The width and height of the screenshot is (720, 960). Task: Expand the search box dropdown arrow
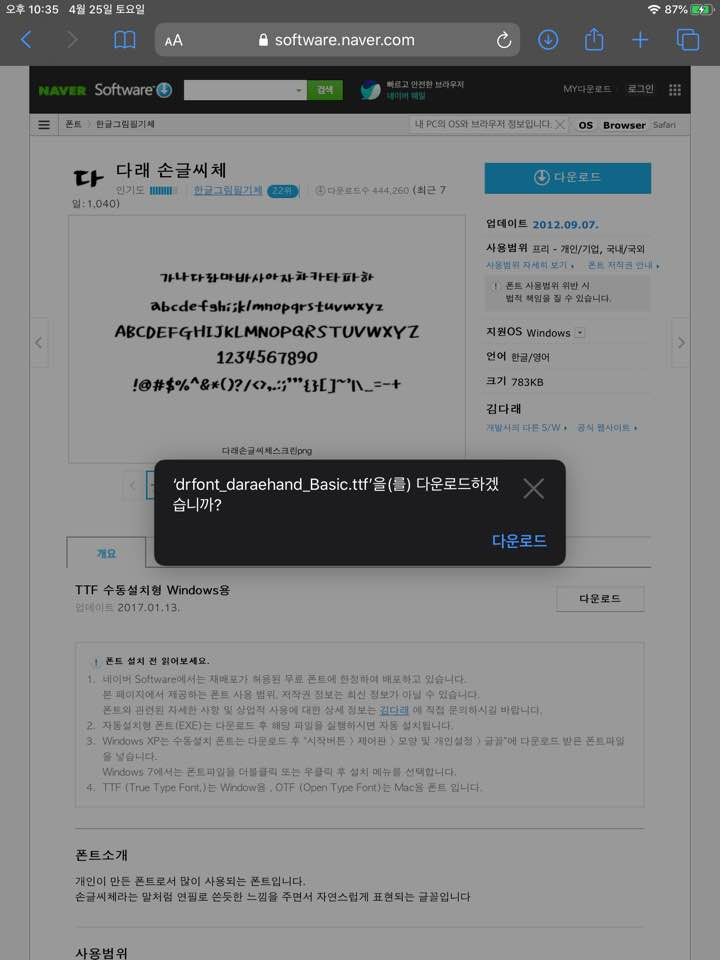tap(299, 90)
